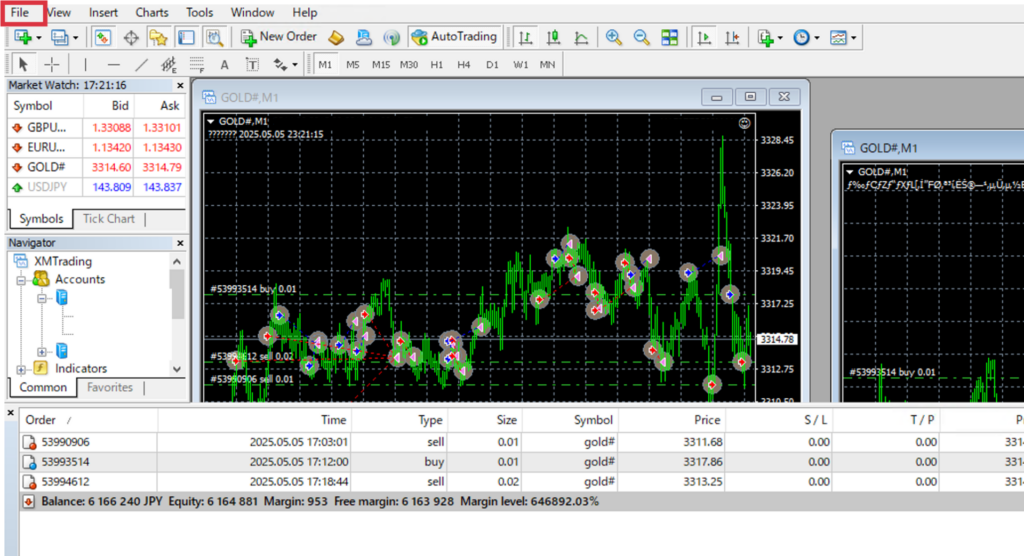Select the arrow Cursor tool
This screenshot has height=556, width=1024.
pos(23,64)
